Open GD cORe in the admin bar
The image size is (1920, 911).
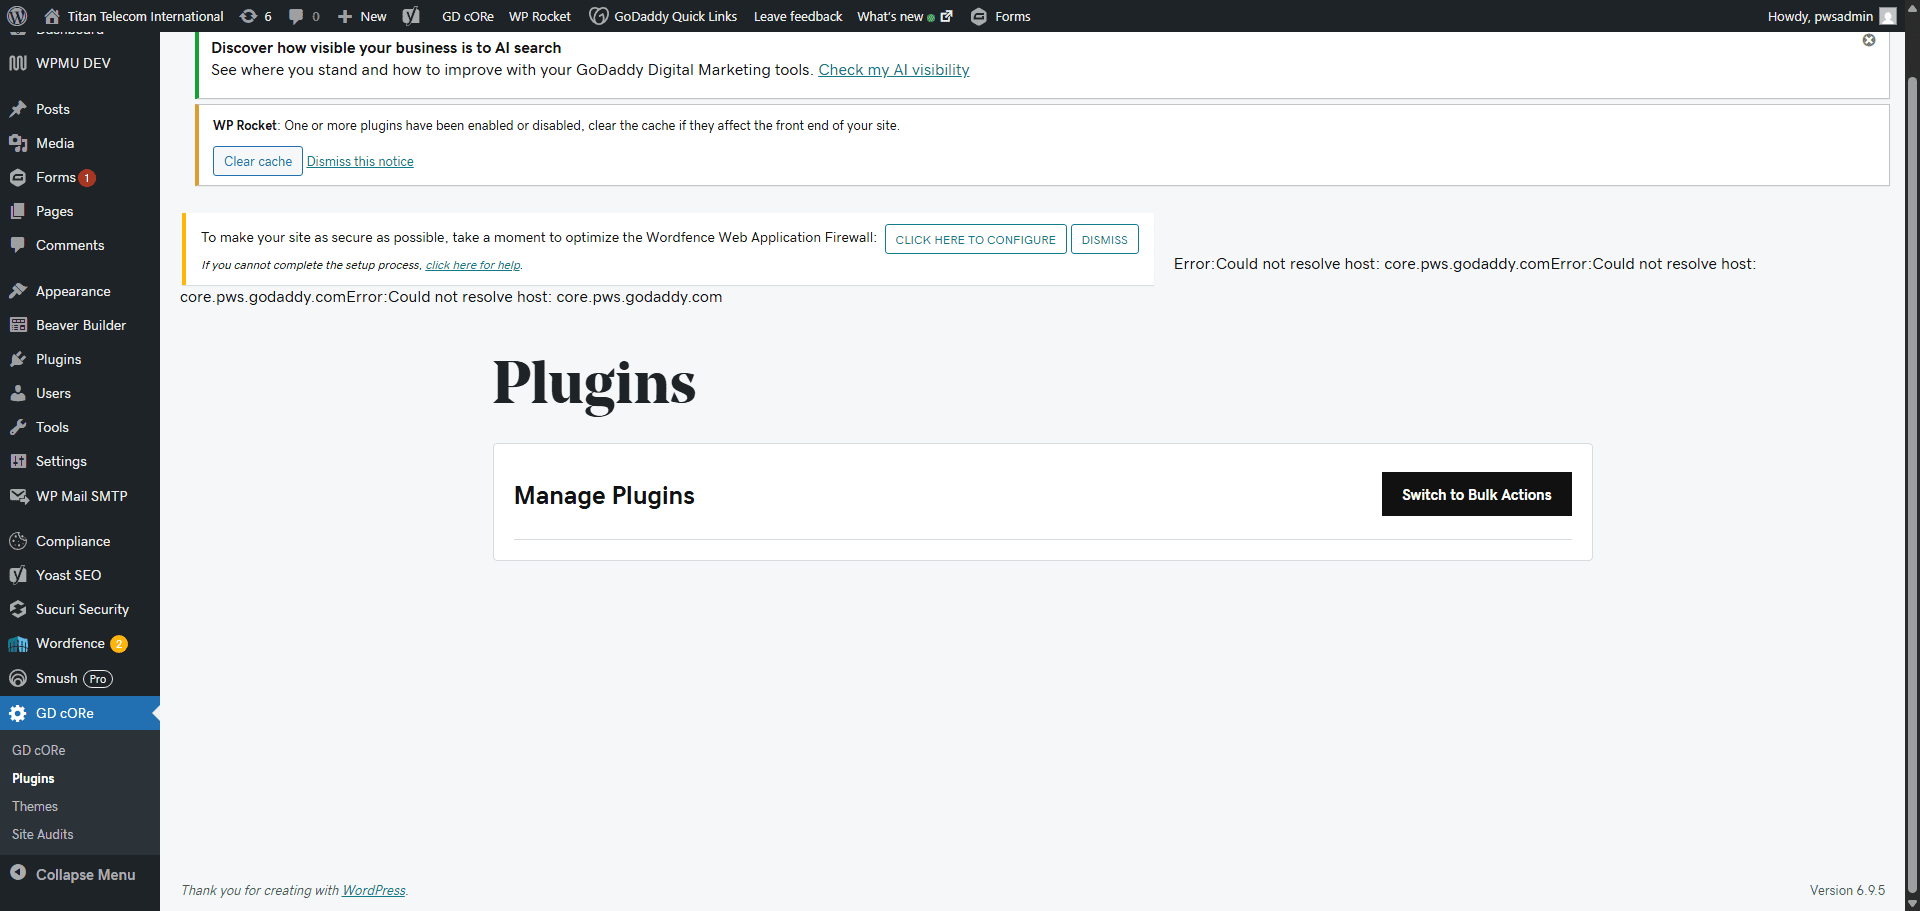click(x=468, y=16)
